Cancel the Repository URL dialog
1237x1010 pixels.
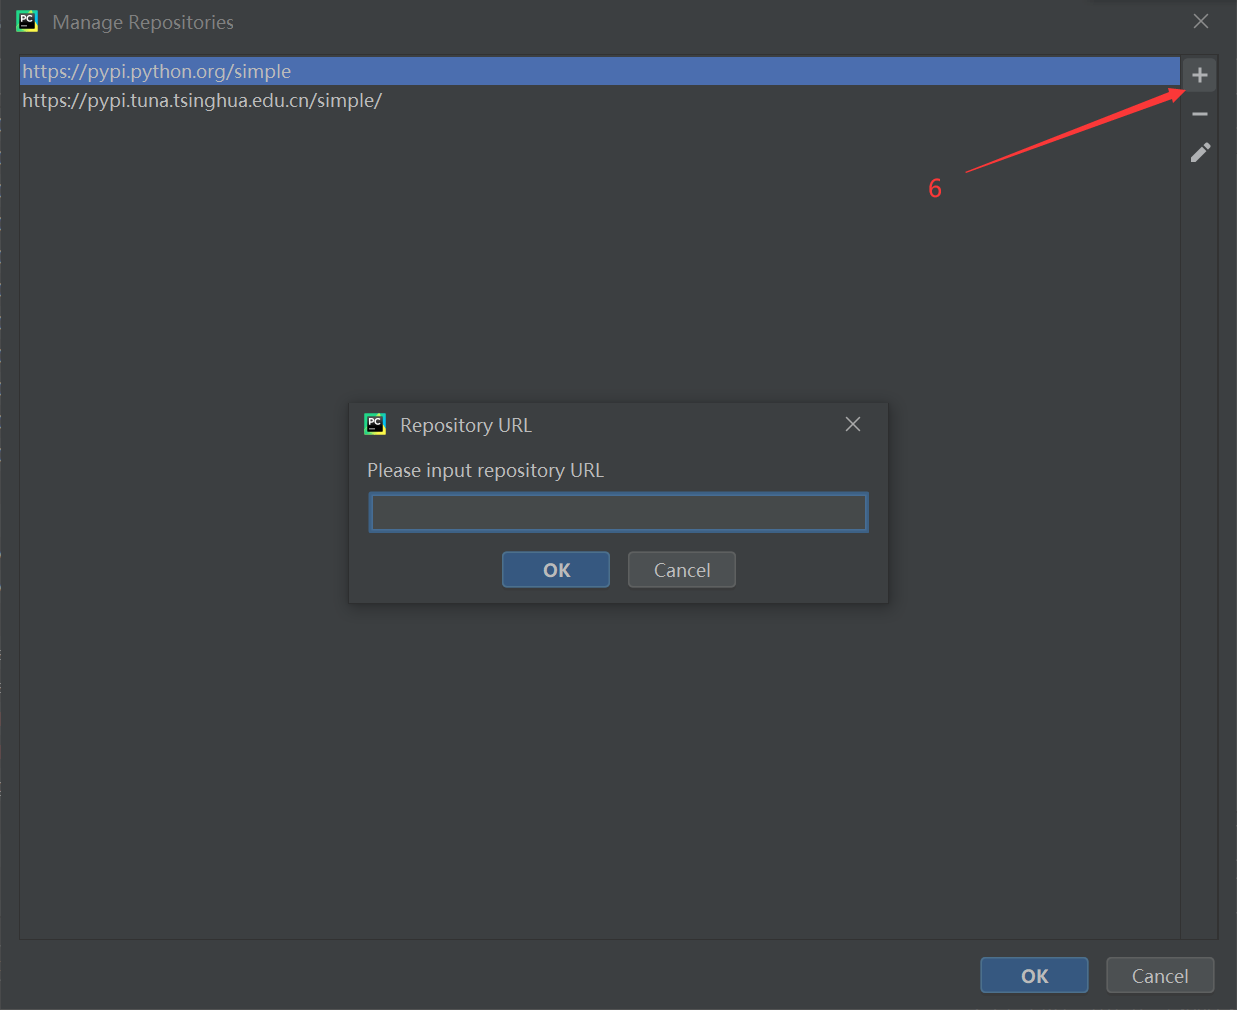click(x=682, y=570)
